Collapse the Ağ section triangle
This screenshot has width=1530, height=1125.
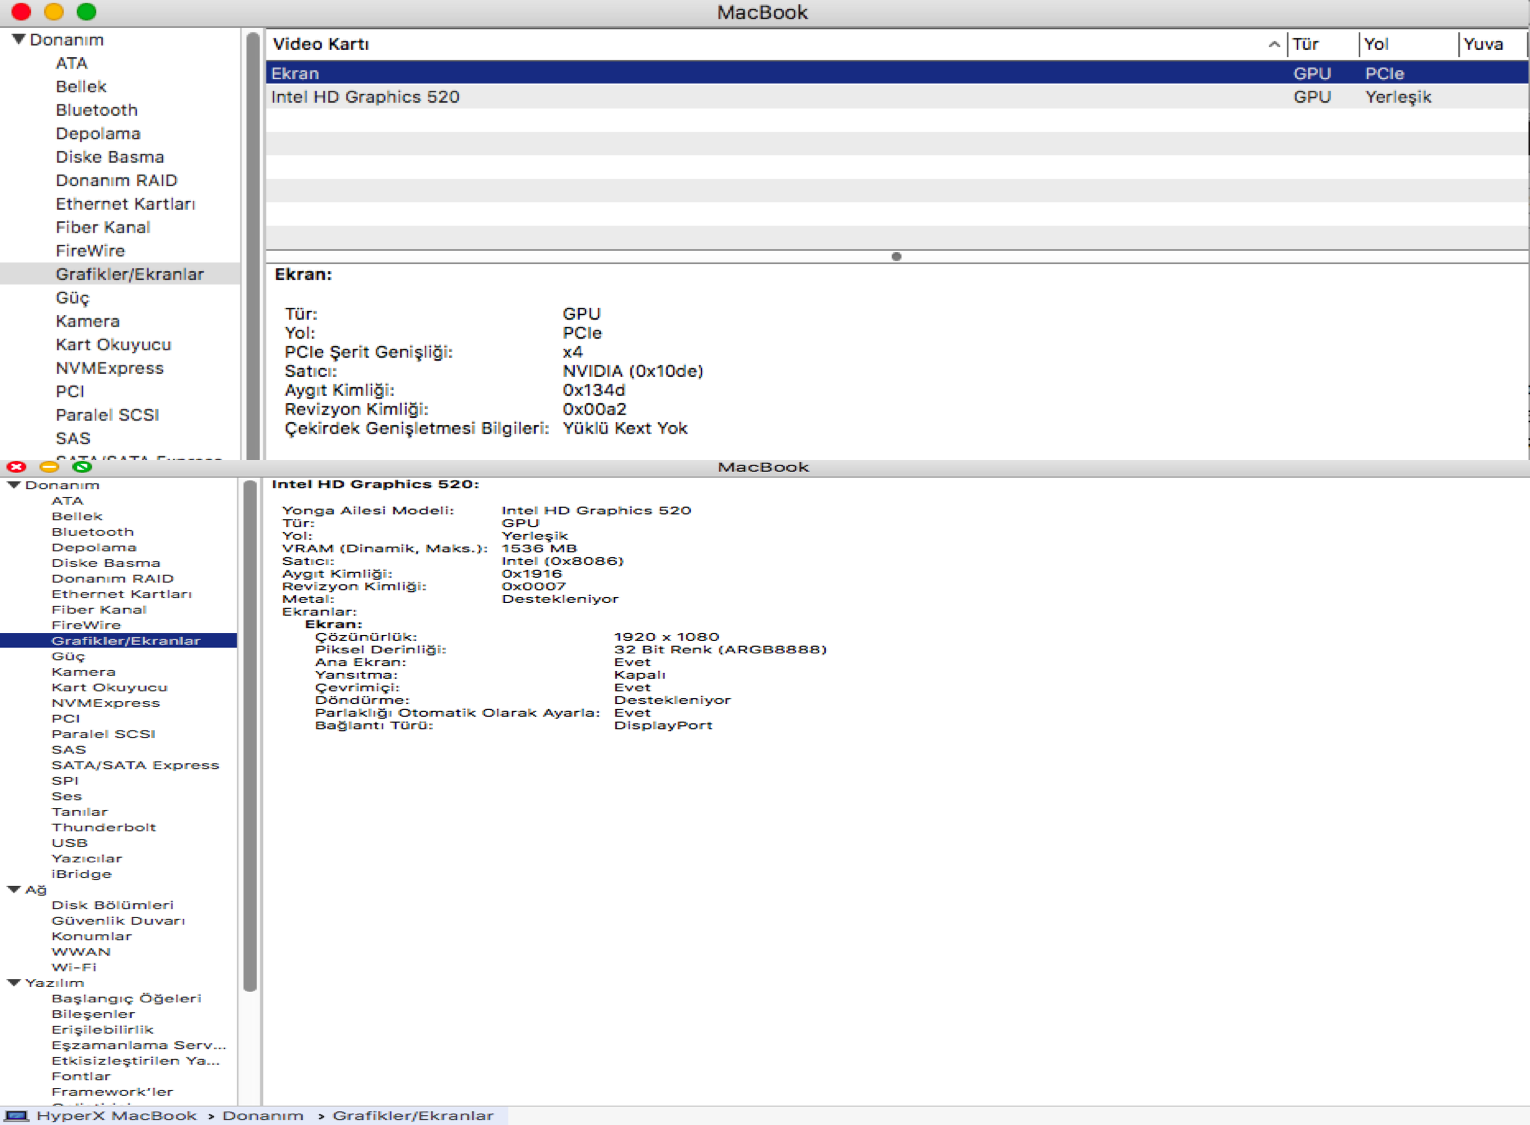(x=14, y=889)
